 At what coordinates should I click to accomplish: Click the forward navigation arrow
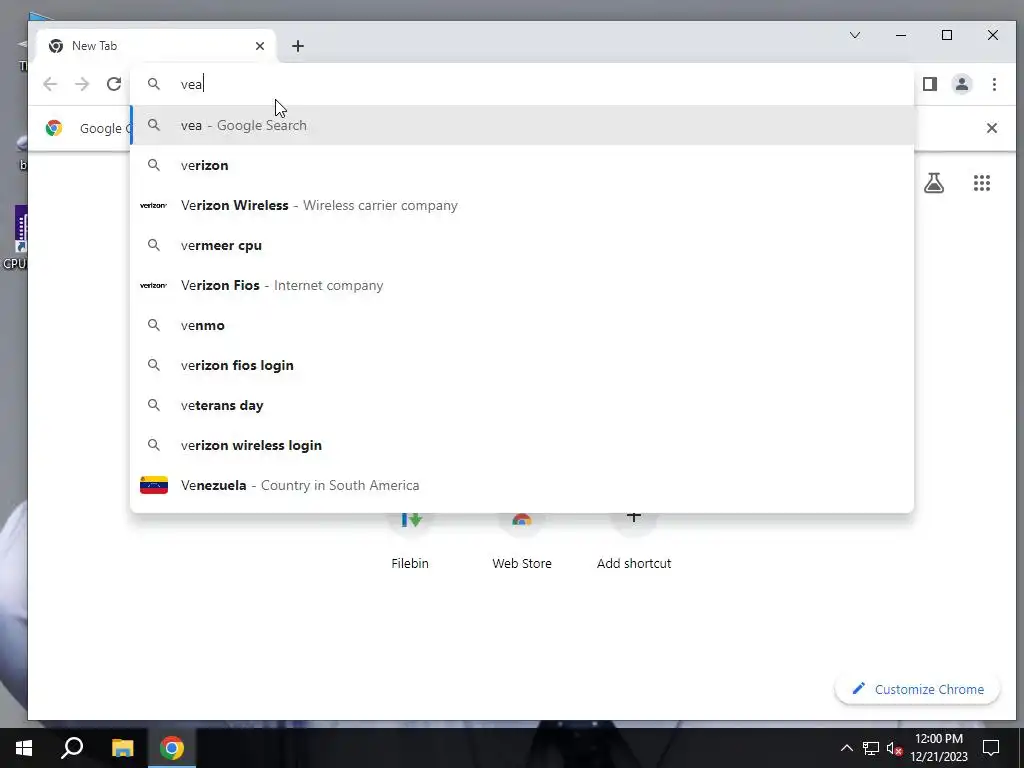(x=82, y=84)
